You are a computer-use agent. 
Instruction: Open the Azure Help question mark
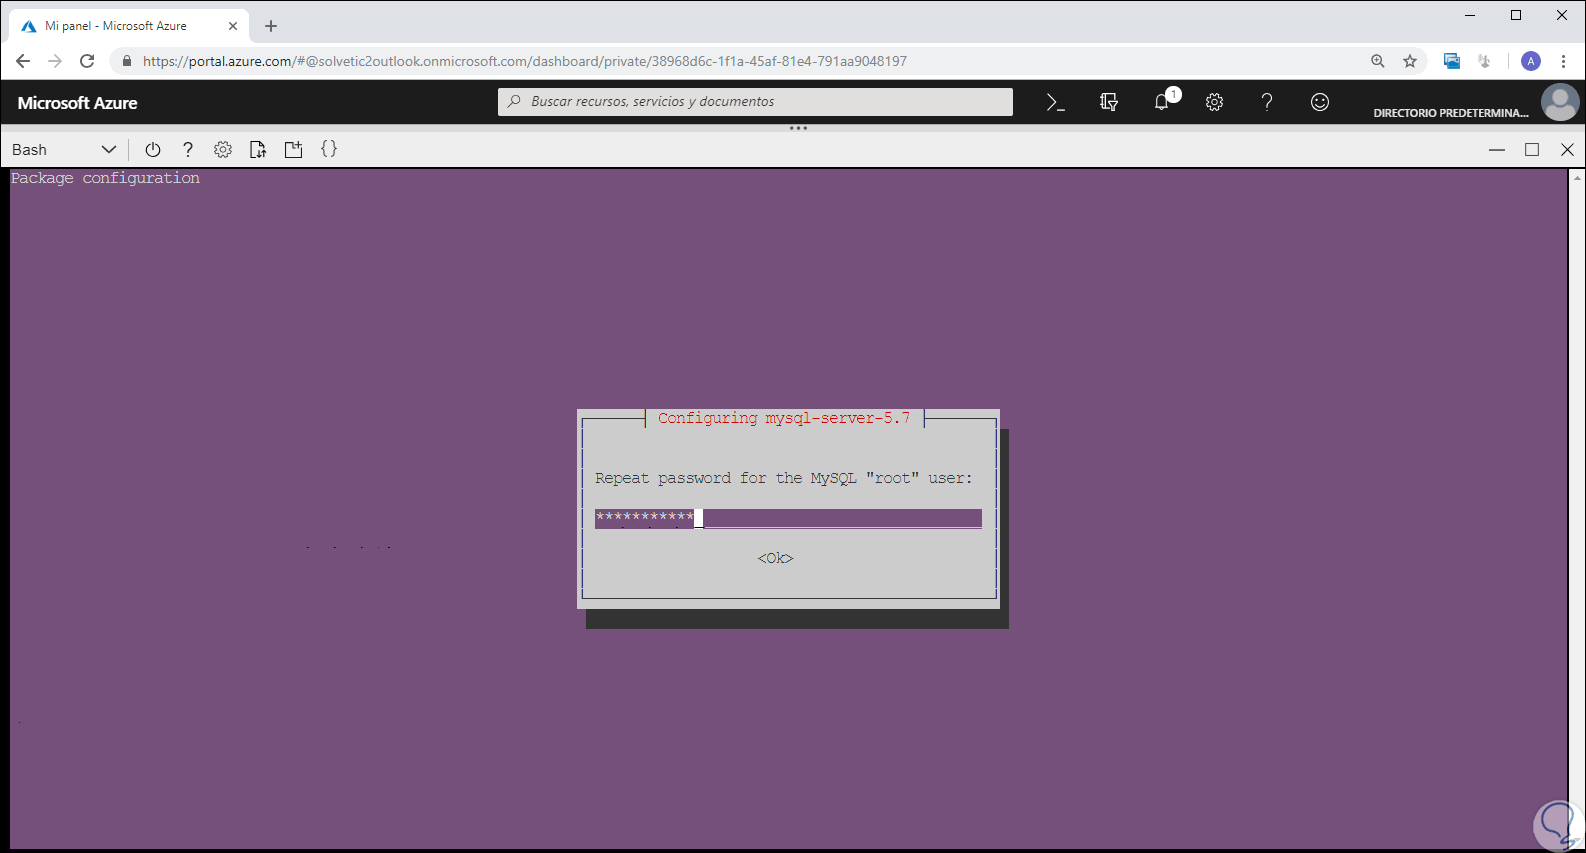click(x=1267, y=102)
